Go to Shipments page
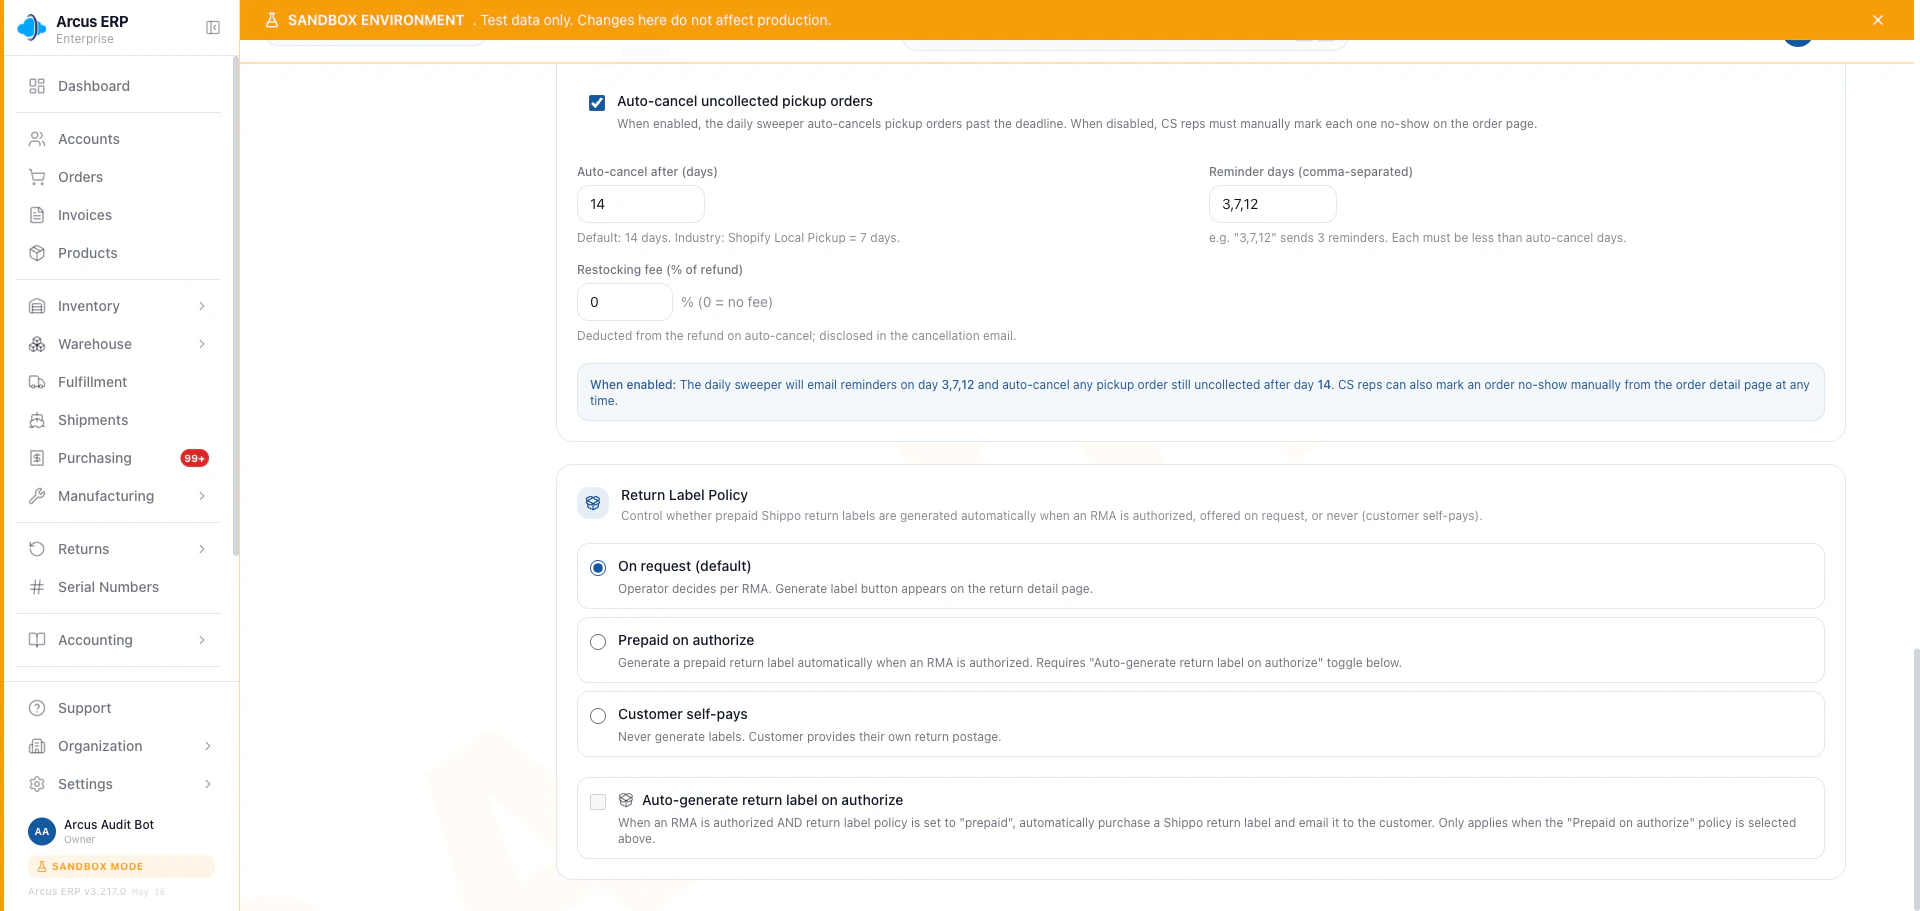Screen dimensions: 1920x911 (x=119, y=420)
